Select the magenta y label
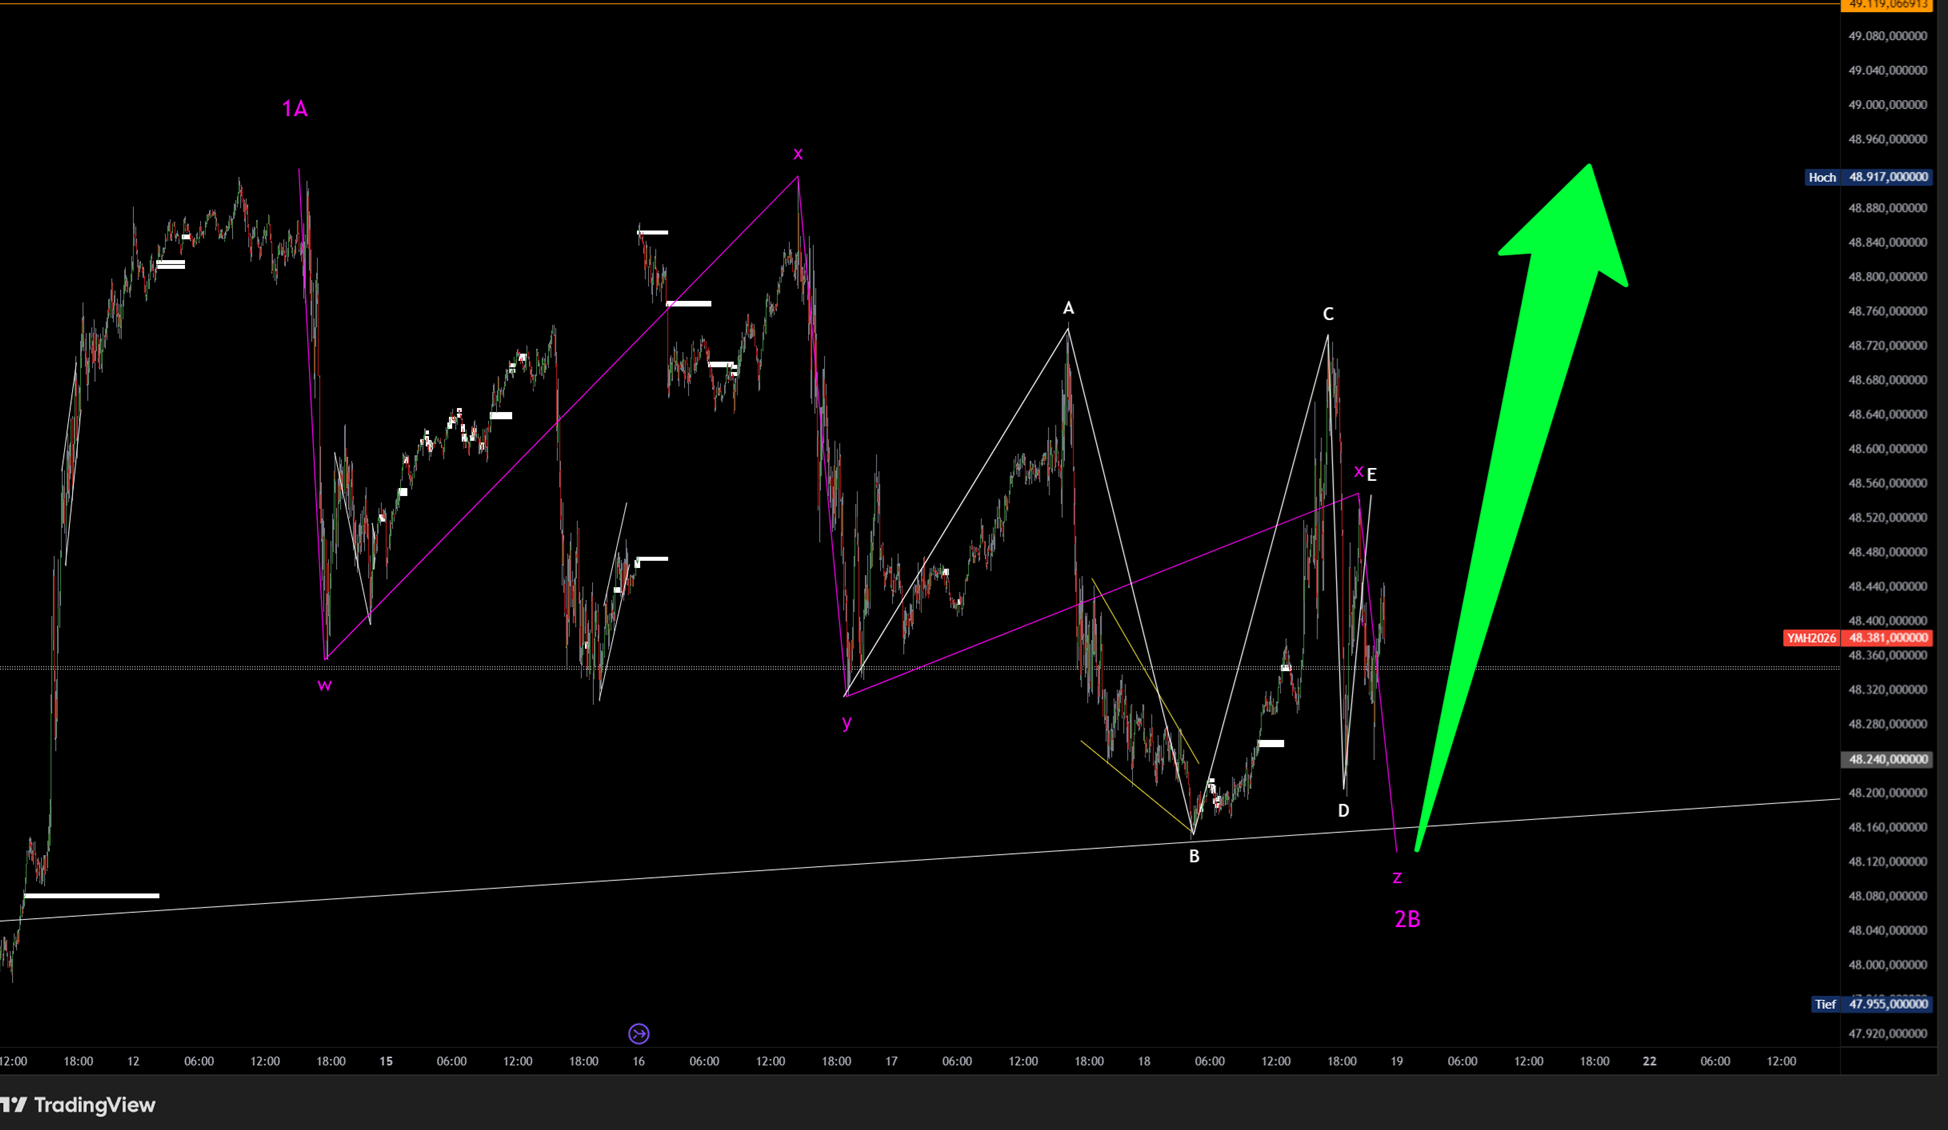1948x1130 pixels. click(847, 722)
